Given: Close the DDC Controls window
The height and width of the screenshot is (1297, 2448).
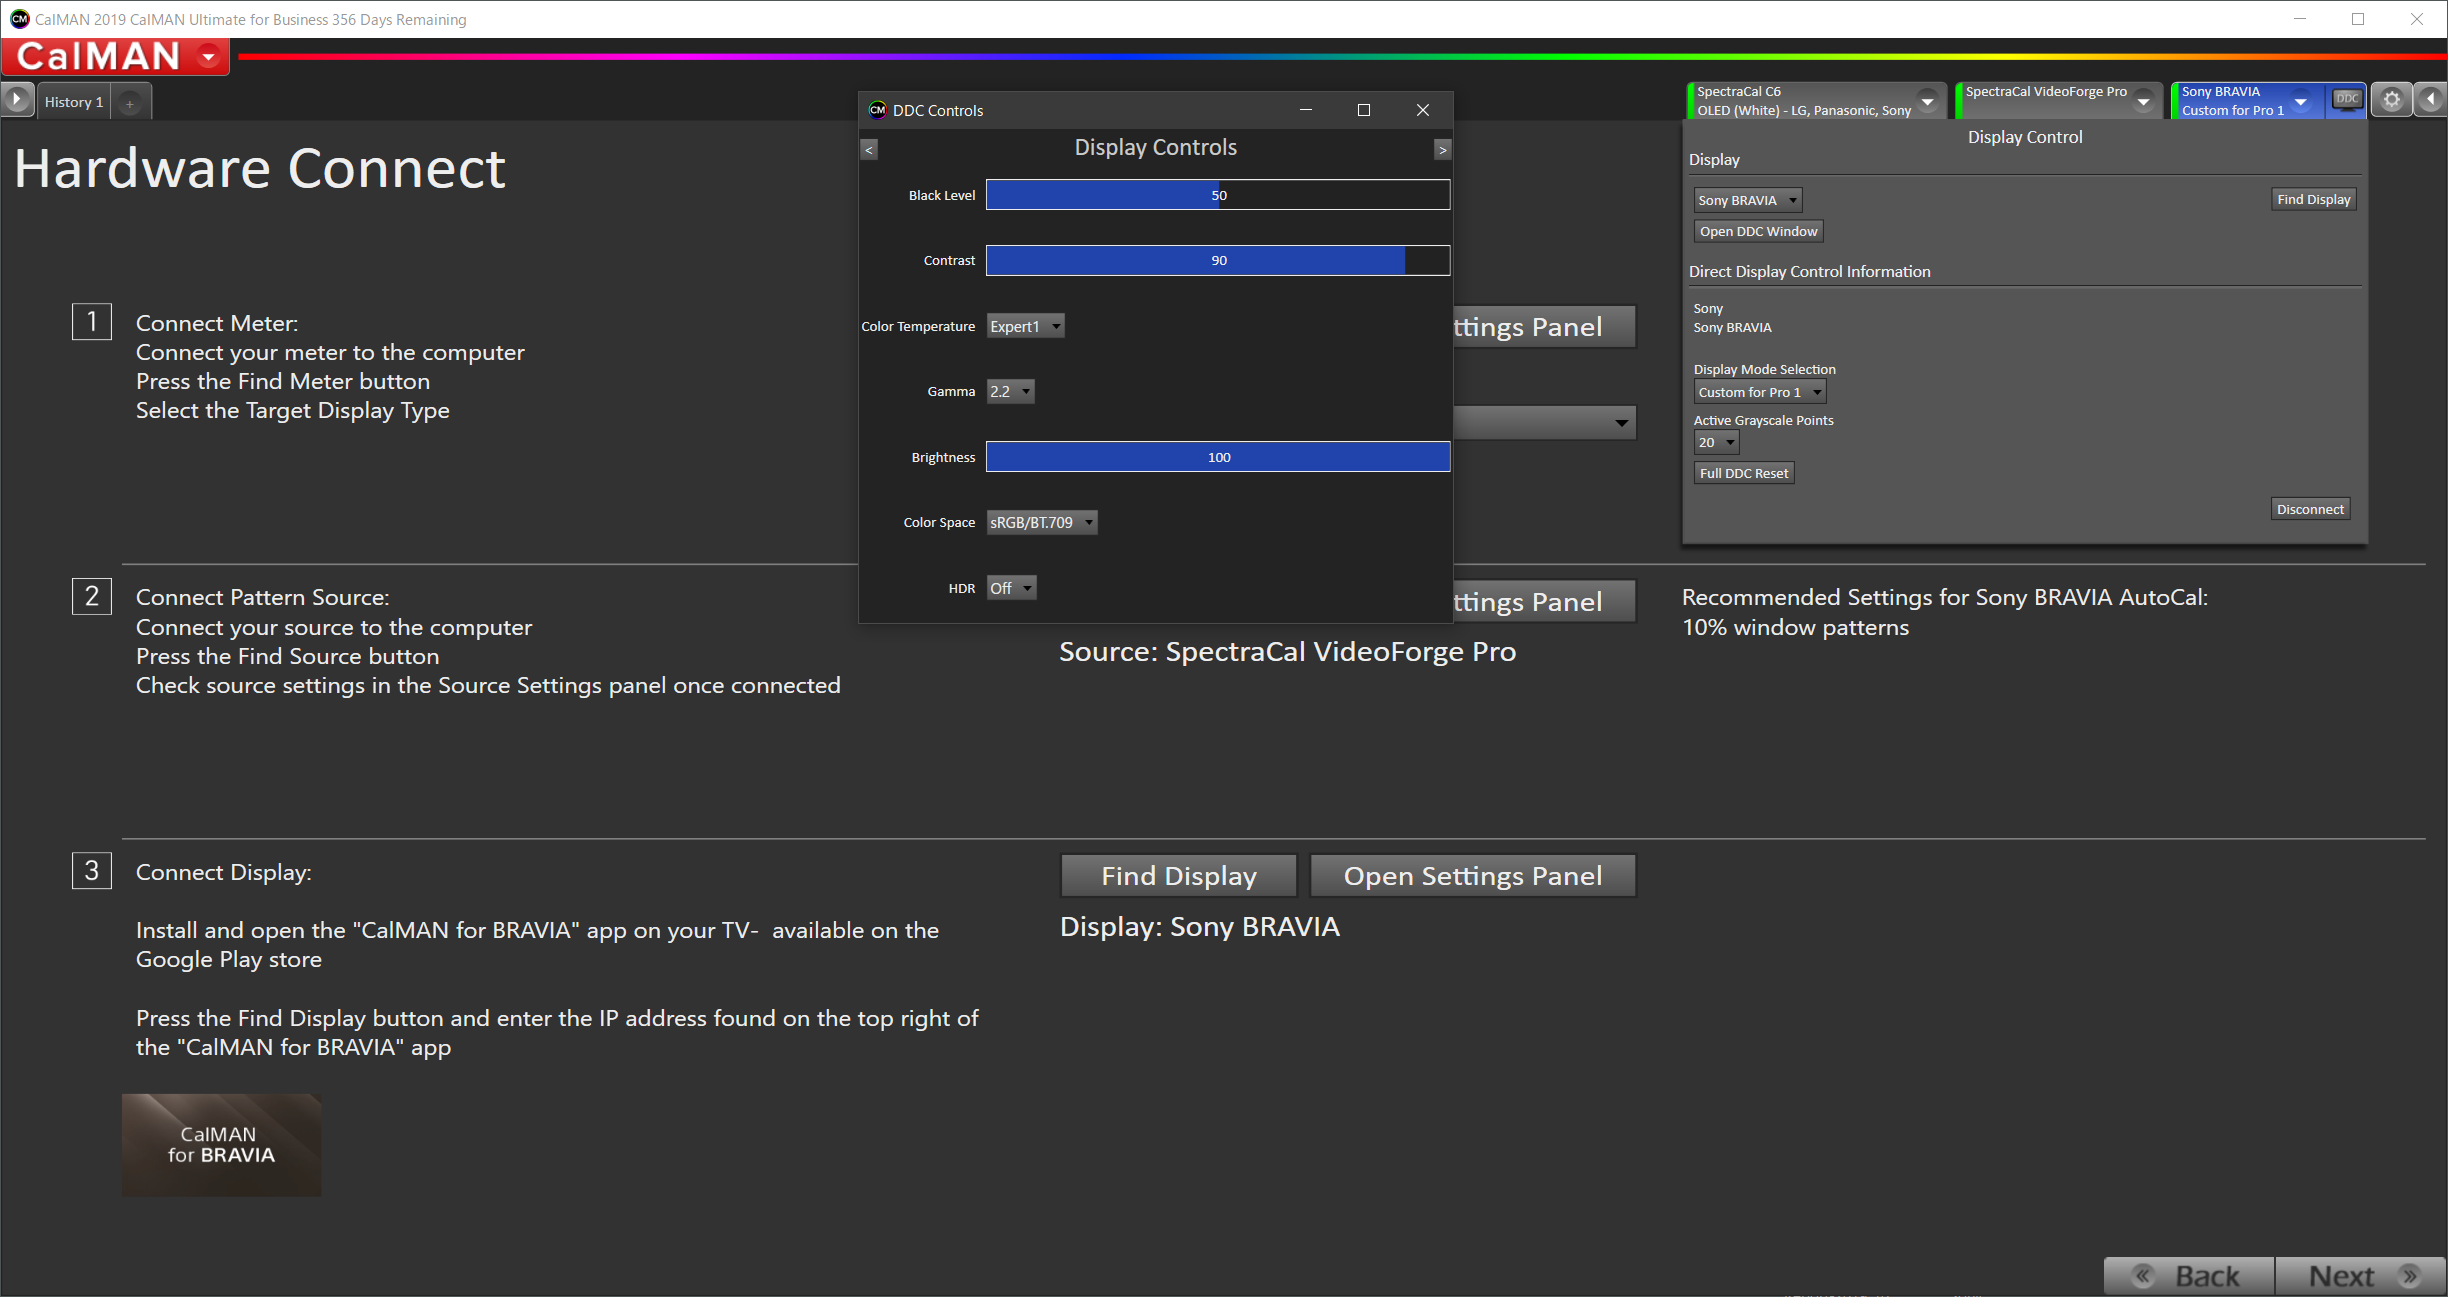Looking at the screenshot, I should (1423, 110).
